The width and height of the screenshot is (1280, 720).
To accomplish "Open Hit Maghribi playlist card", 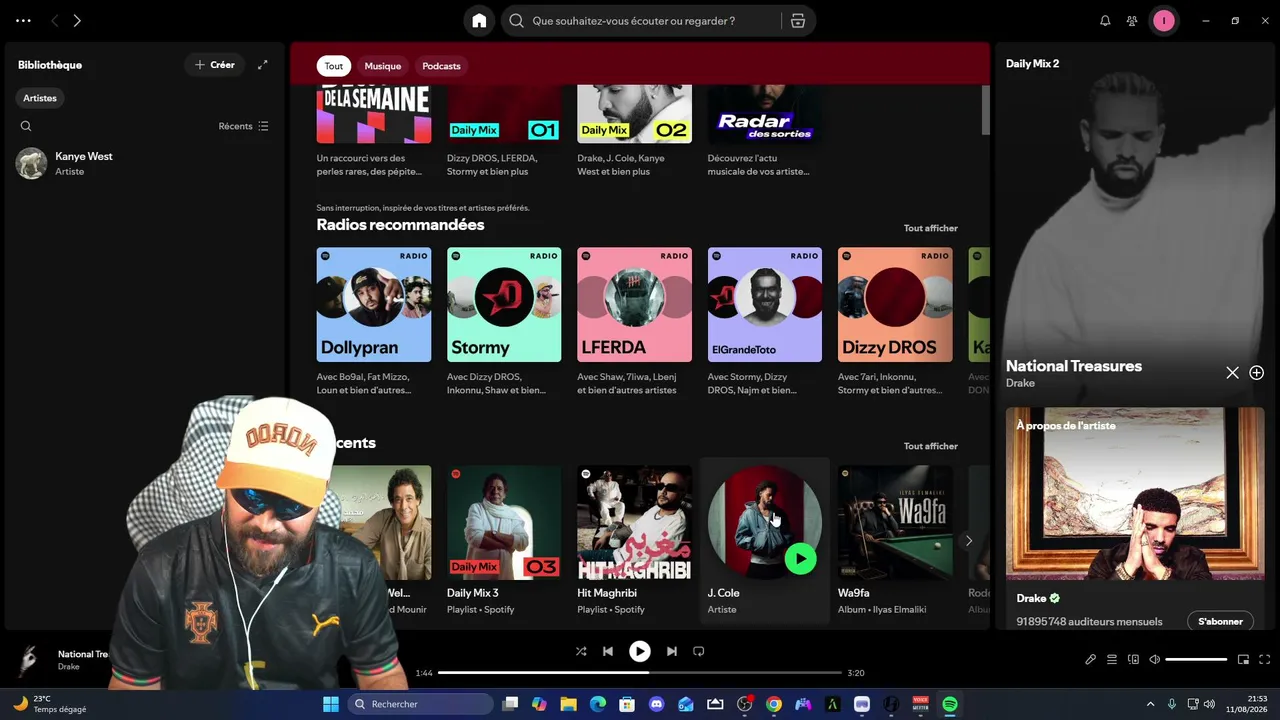I will (634, 540).
